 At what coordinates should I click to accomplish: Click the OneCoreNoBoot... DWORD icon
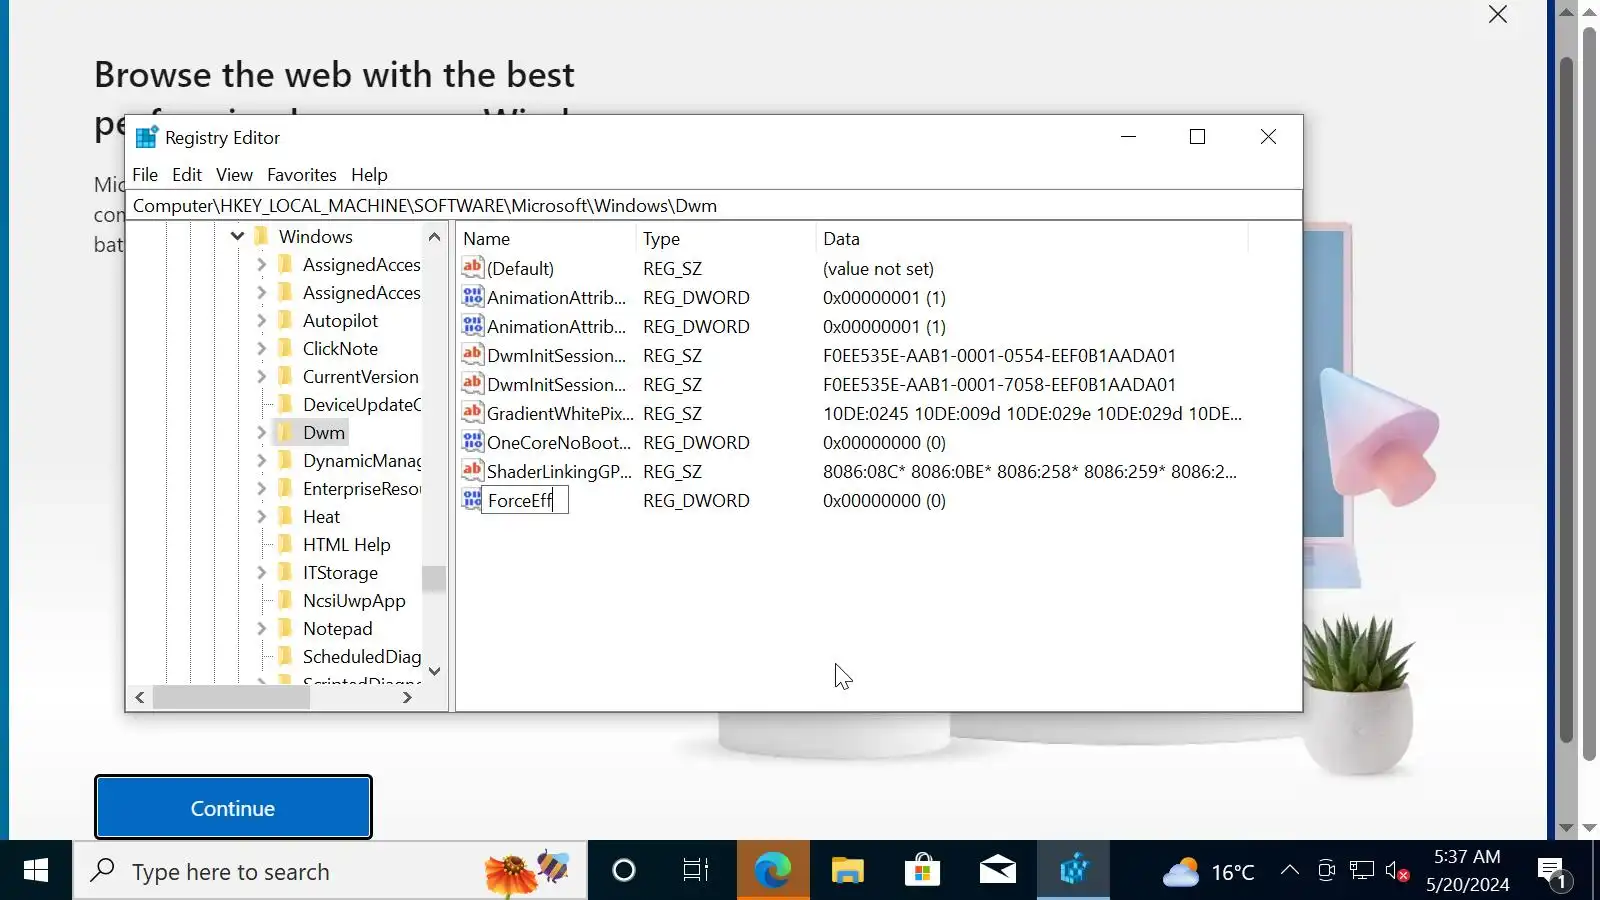[472, 442]
